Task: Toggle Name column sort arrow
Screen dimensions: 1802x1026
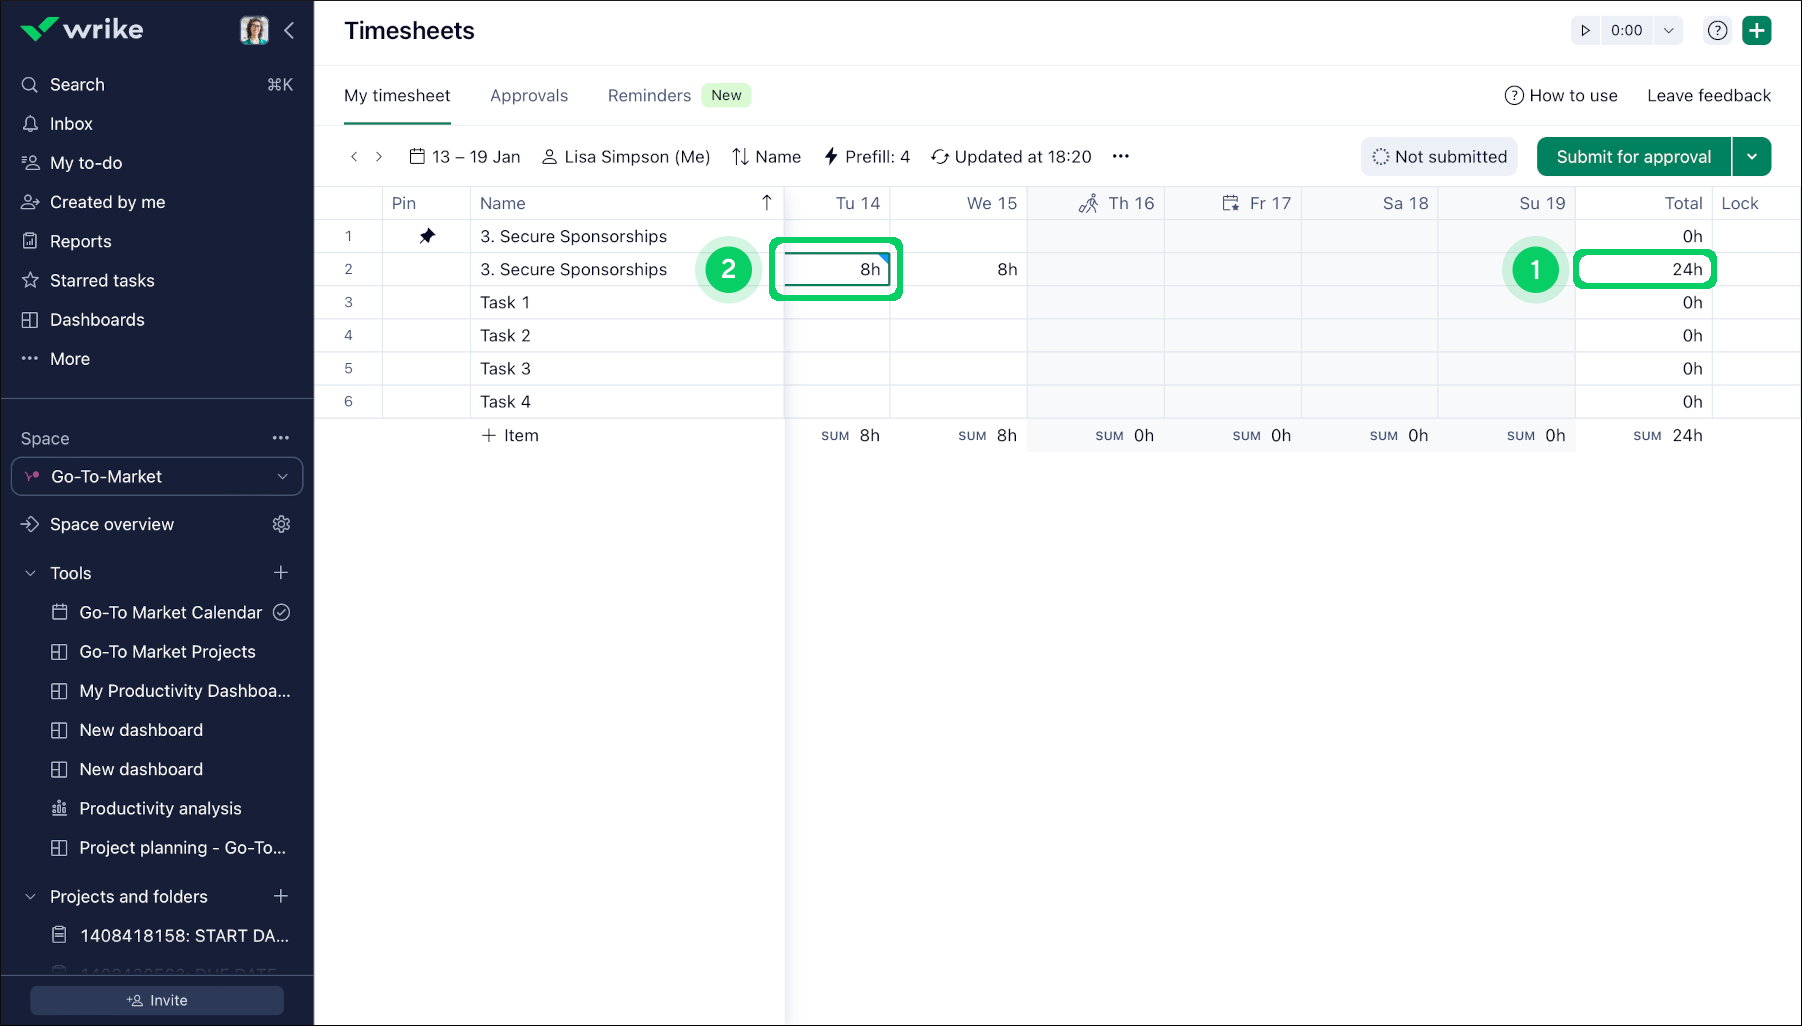Action: [x=766, y=203]
